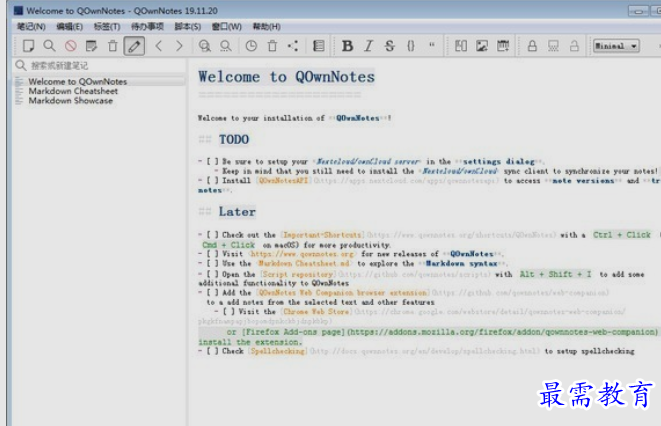Open the 窗口(W) menu
This screenshot has height=426, width=661.
point(226,27)
